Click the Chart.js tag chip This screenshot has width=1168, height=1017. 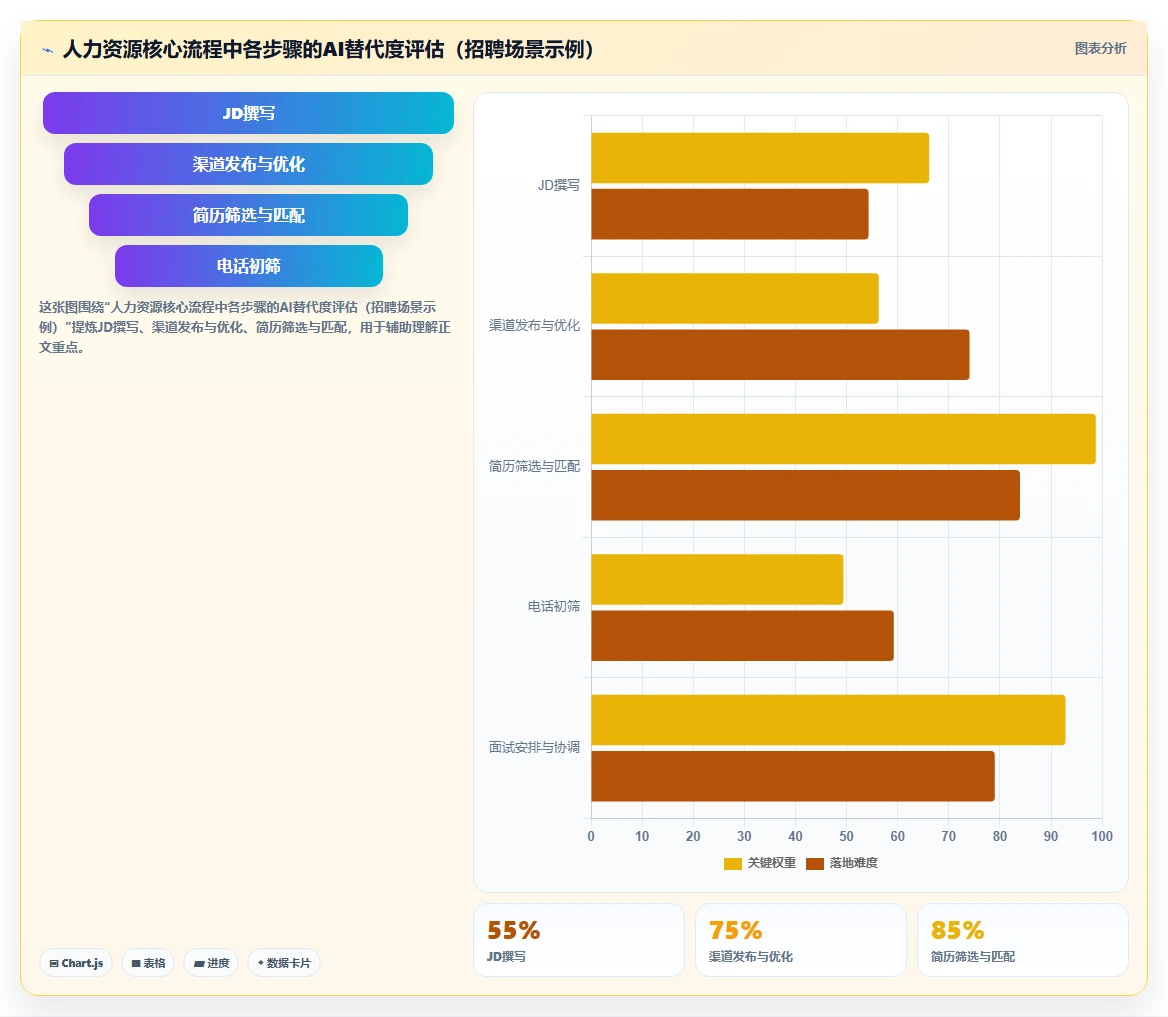[x=76, y=963]
